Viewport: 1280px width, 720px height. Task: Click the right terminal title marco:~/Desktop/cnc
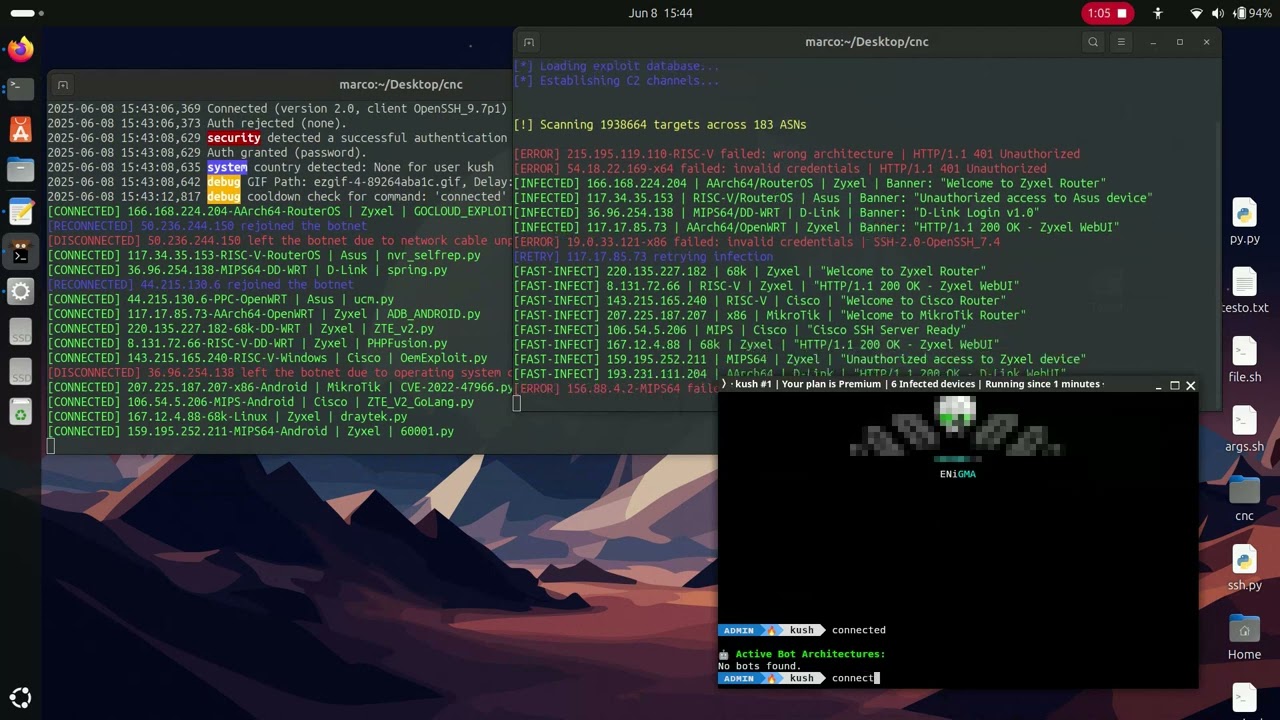click(866, 42)
